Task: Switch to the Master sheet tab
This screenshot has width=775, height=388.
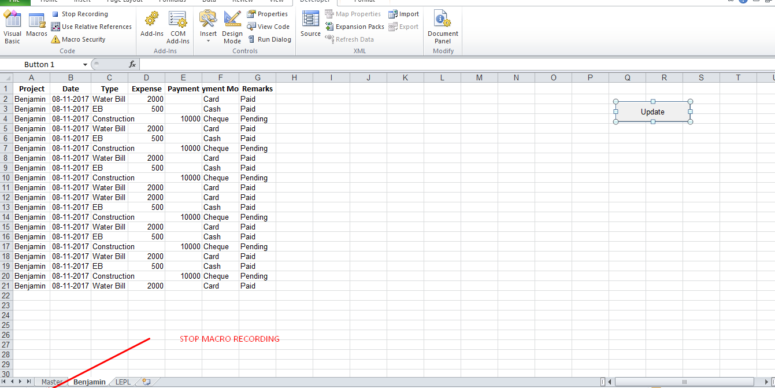Action: tap(51, 382)
